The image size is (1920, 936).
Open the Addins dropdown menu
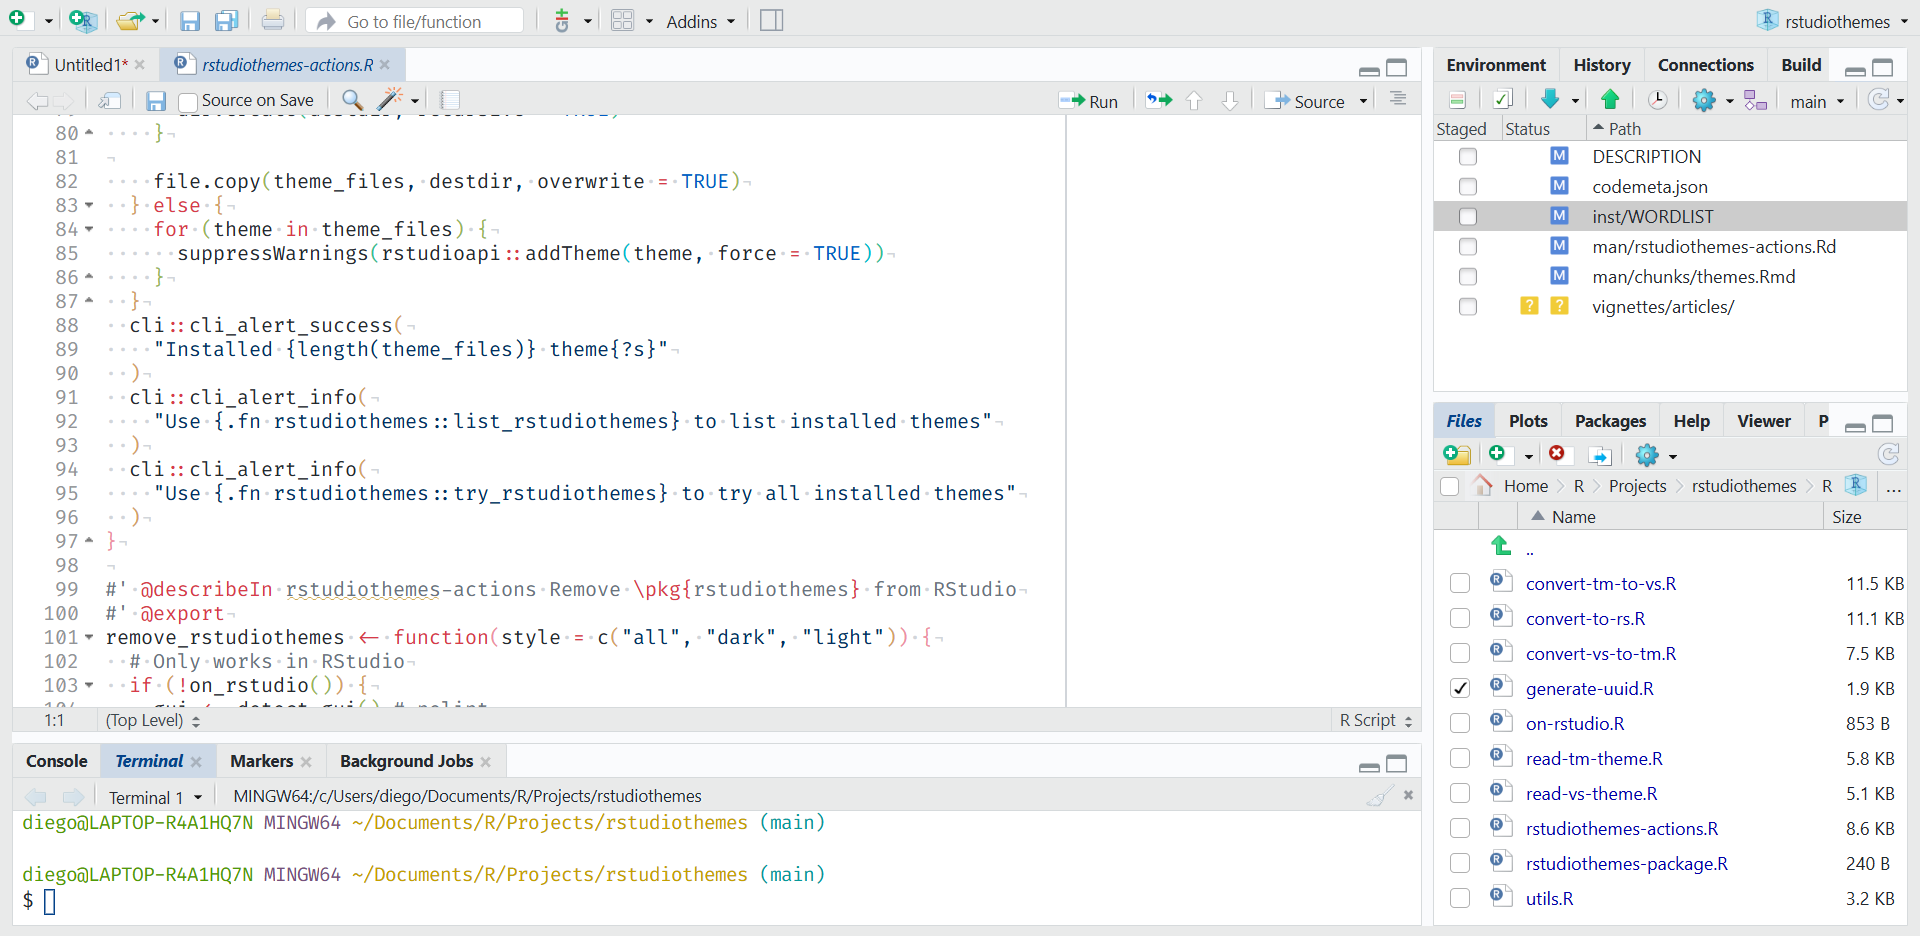[x=700, y=21]
